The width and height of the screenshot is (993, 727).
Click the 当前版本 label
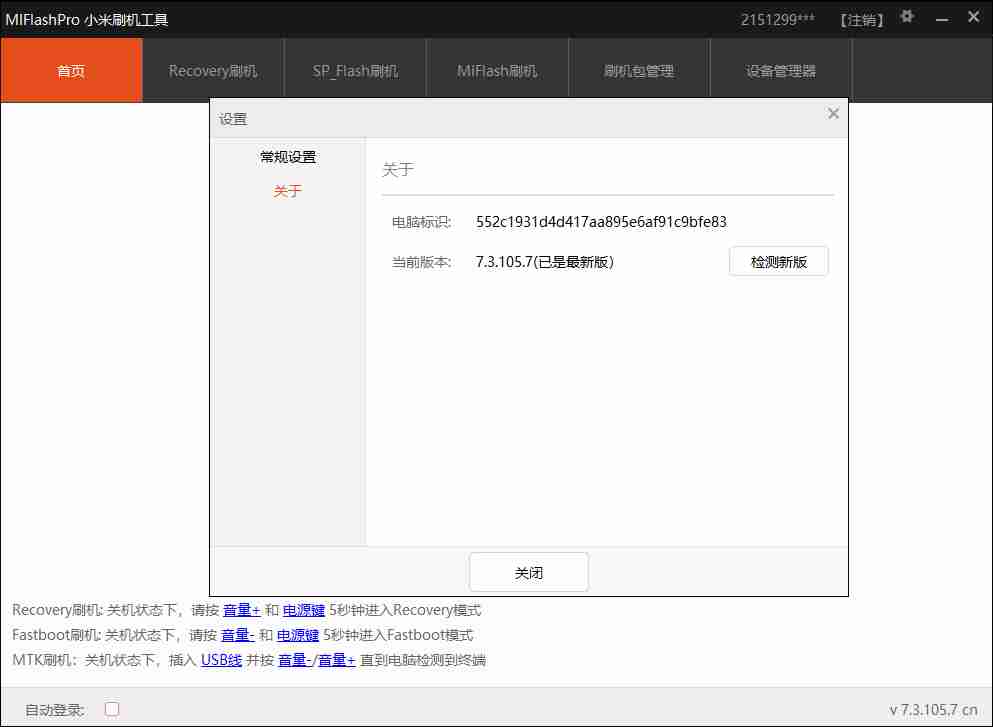pos(421,262)
